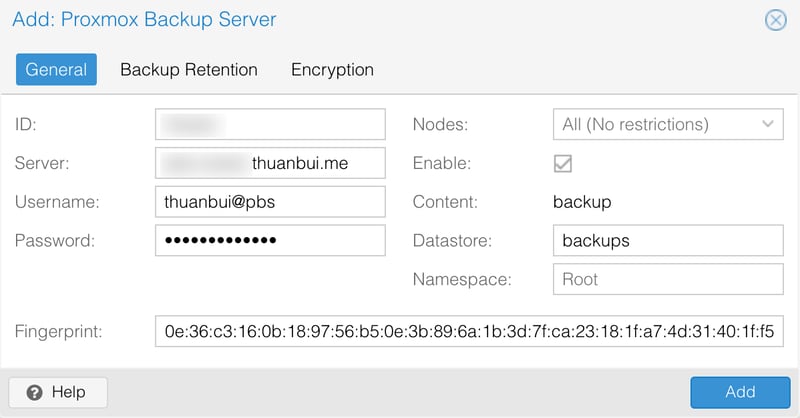
Task: Toggle the Enable checkbox
Action: point(563,163)
